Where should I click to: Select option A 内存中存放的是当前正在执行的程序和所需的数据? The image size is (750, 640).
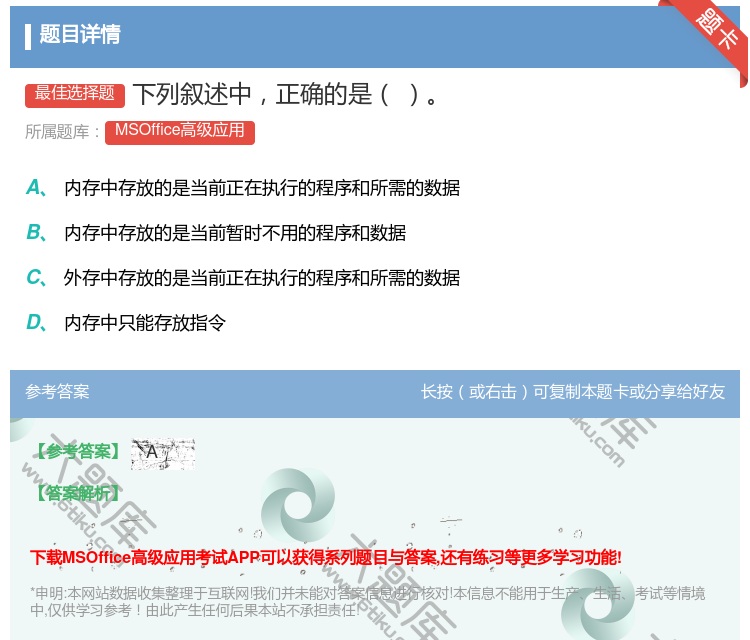(262, 188)
